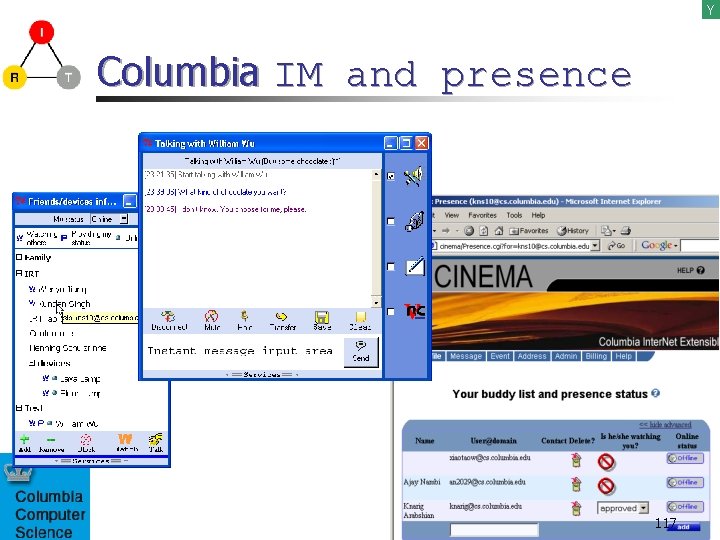The width and height of the screenshot is (720, 540).
Task: Click the Block icon in friends window
Action: click(86, 439)
